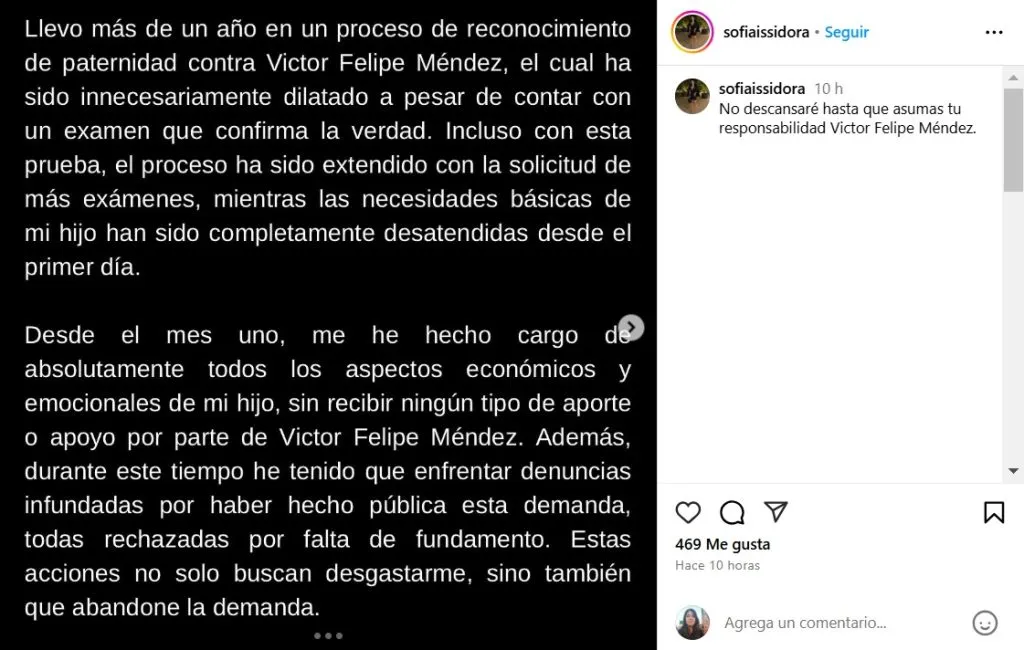This screenshot has height=650, width=1024.
Task: Click the Seguir follow link
Action: (847, 33)
